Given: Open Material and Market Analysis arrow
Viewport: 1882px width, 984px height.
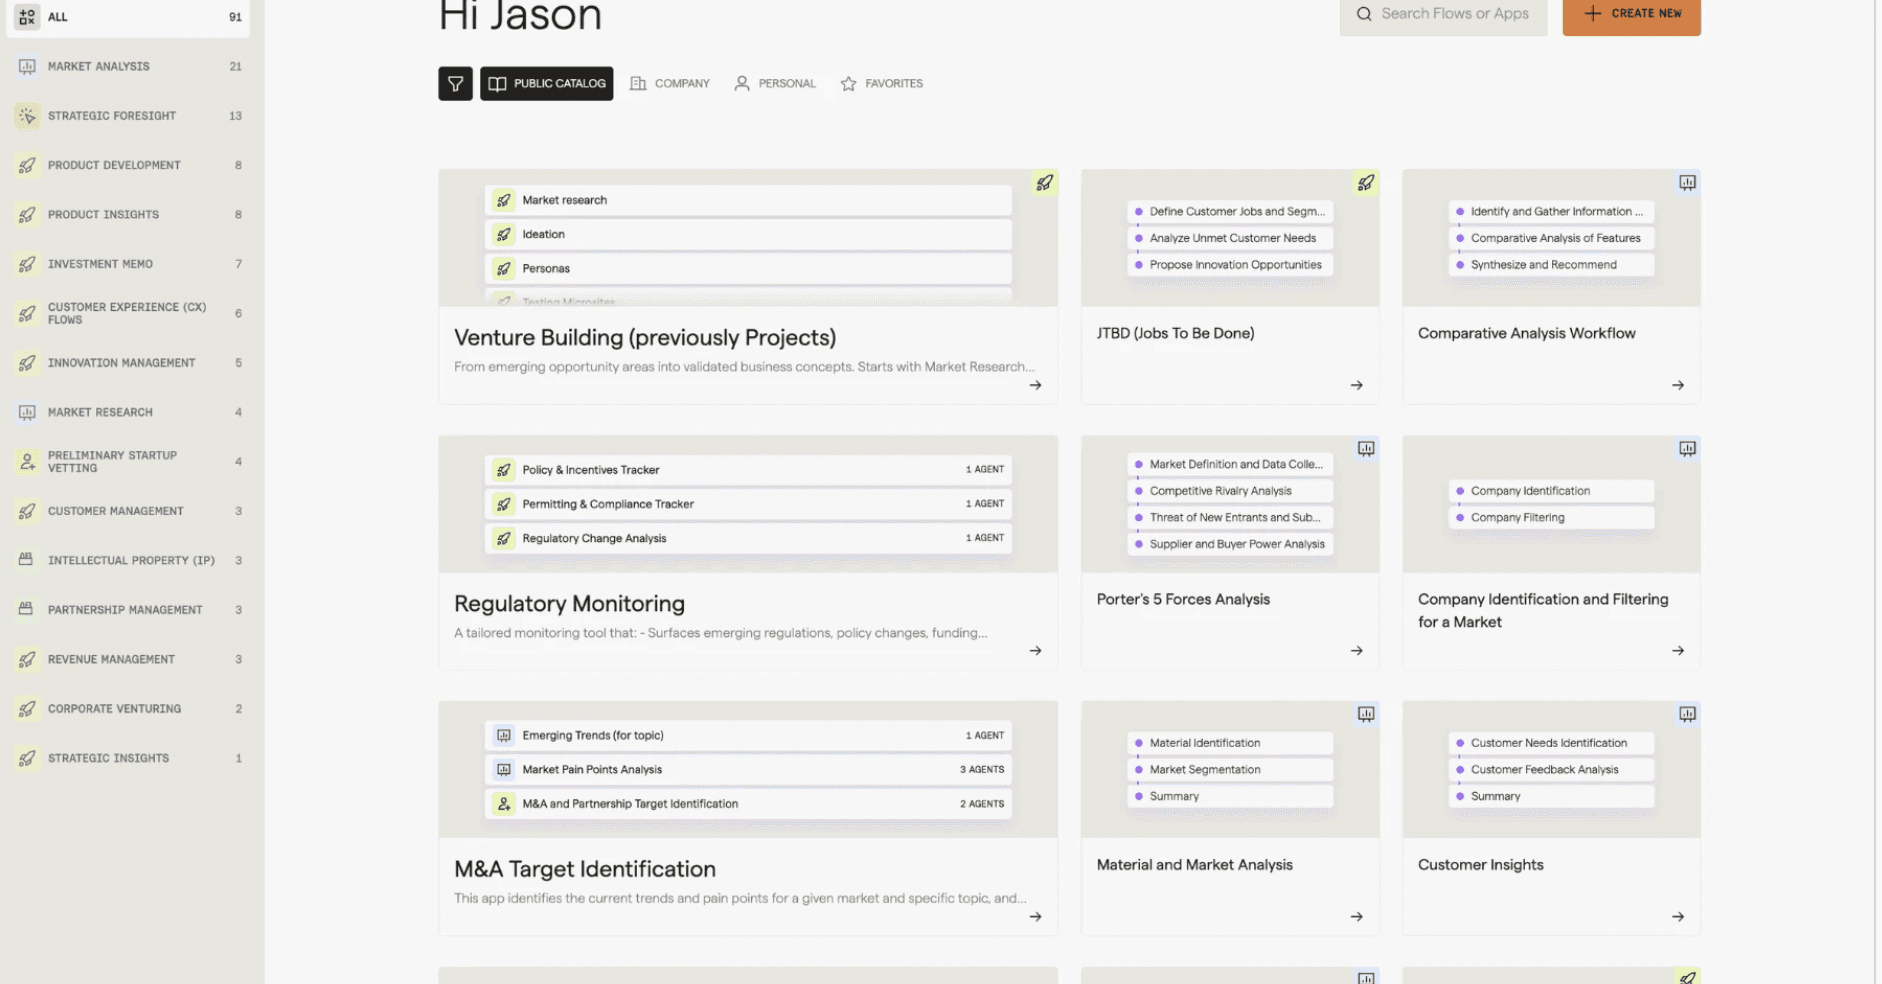Looking at the screenshot, I should tap(1356, 917).
